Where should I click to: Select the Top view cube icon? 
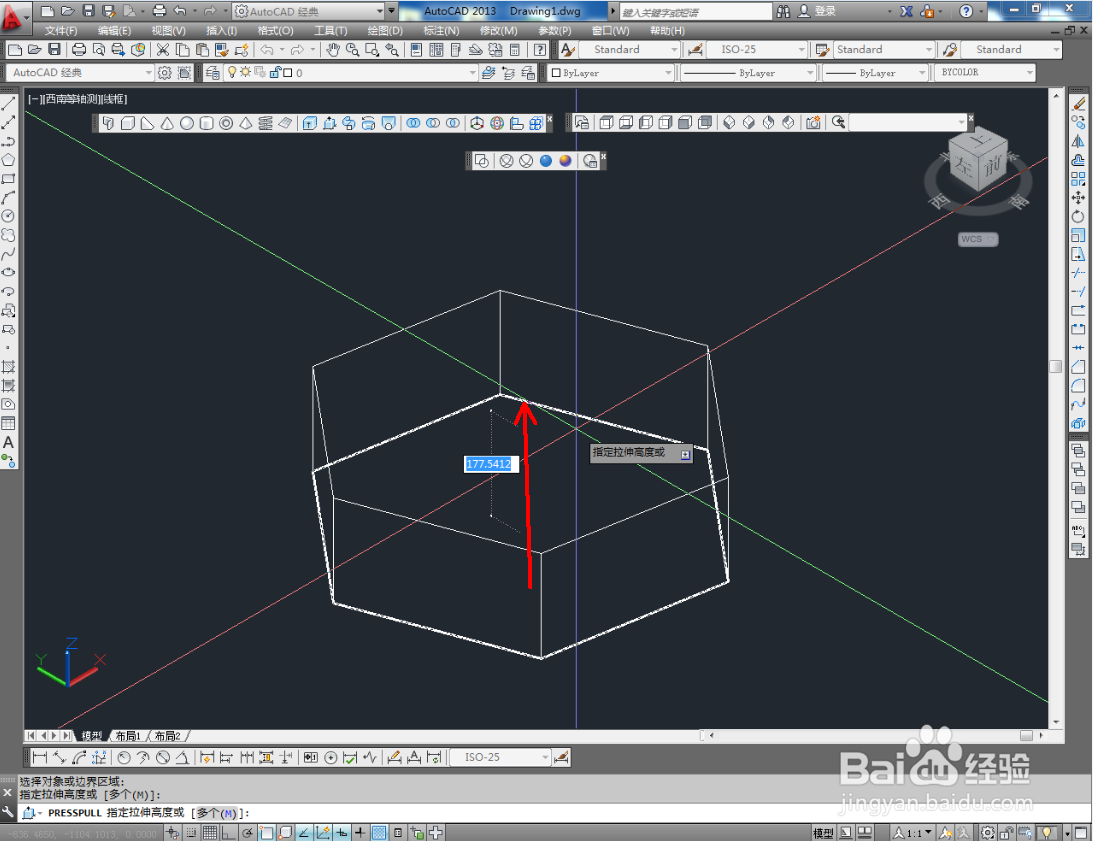pyautogui.click(x=606, y=123)
